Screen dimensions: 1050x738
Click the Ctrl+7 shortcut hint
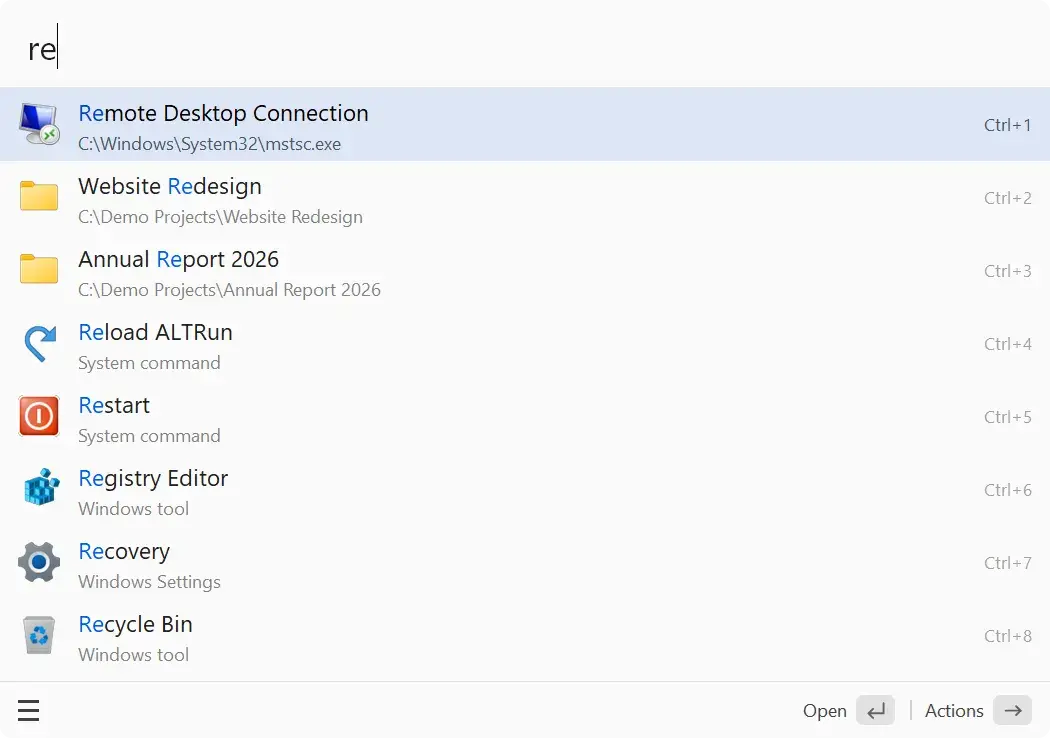1007,563
